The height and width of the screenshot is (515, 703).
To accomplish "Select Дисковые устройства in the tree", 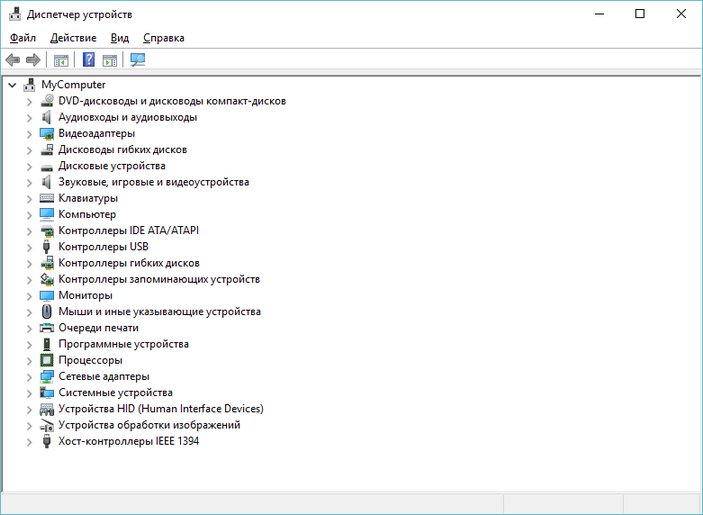I will 112,166.
